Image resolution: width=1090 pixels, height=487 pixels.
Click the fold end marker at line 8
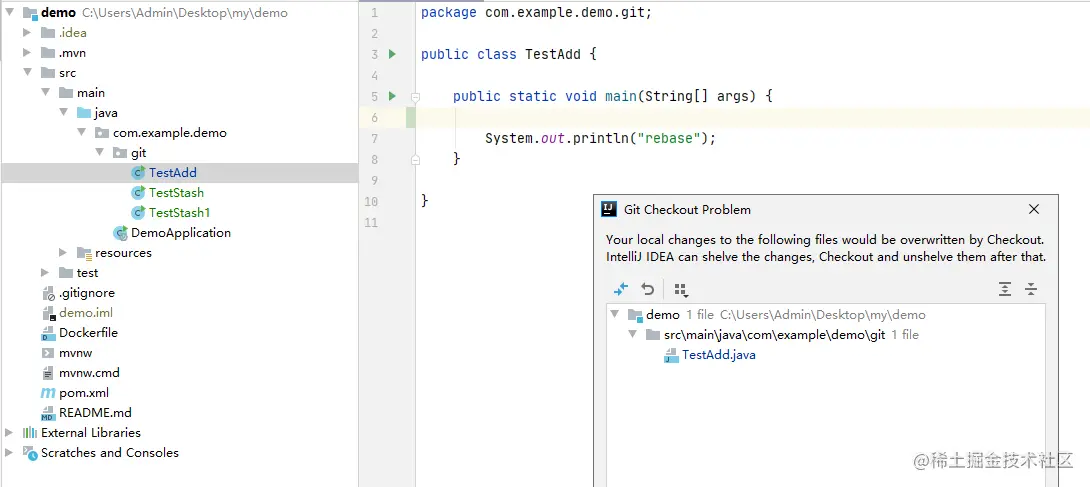coord(415,159)
